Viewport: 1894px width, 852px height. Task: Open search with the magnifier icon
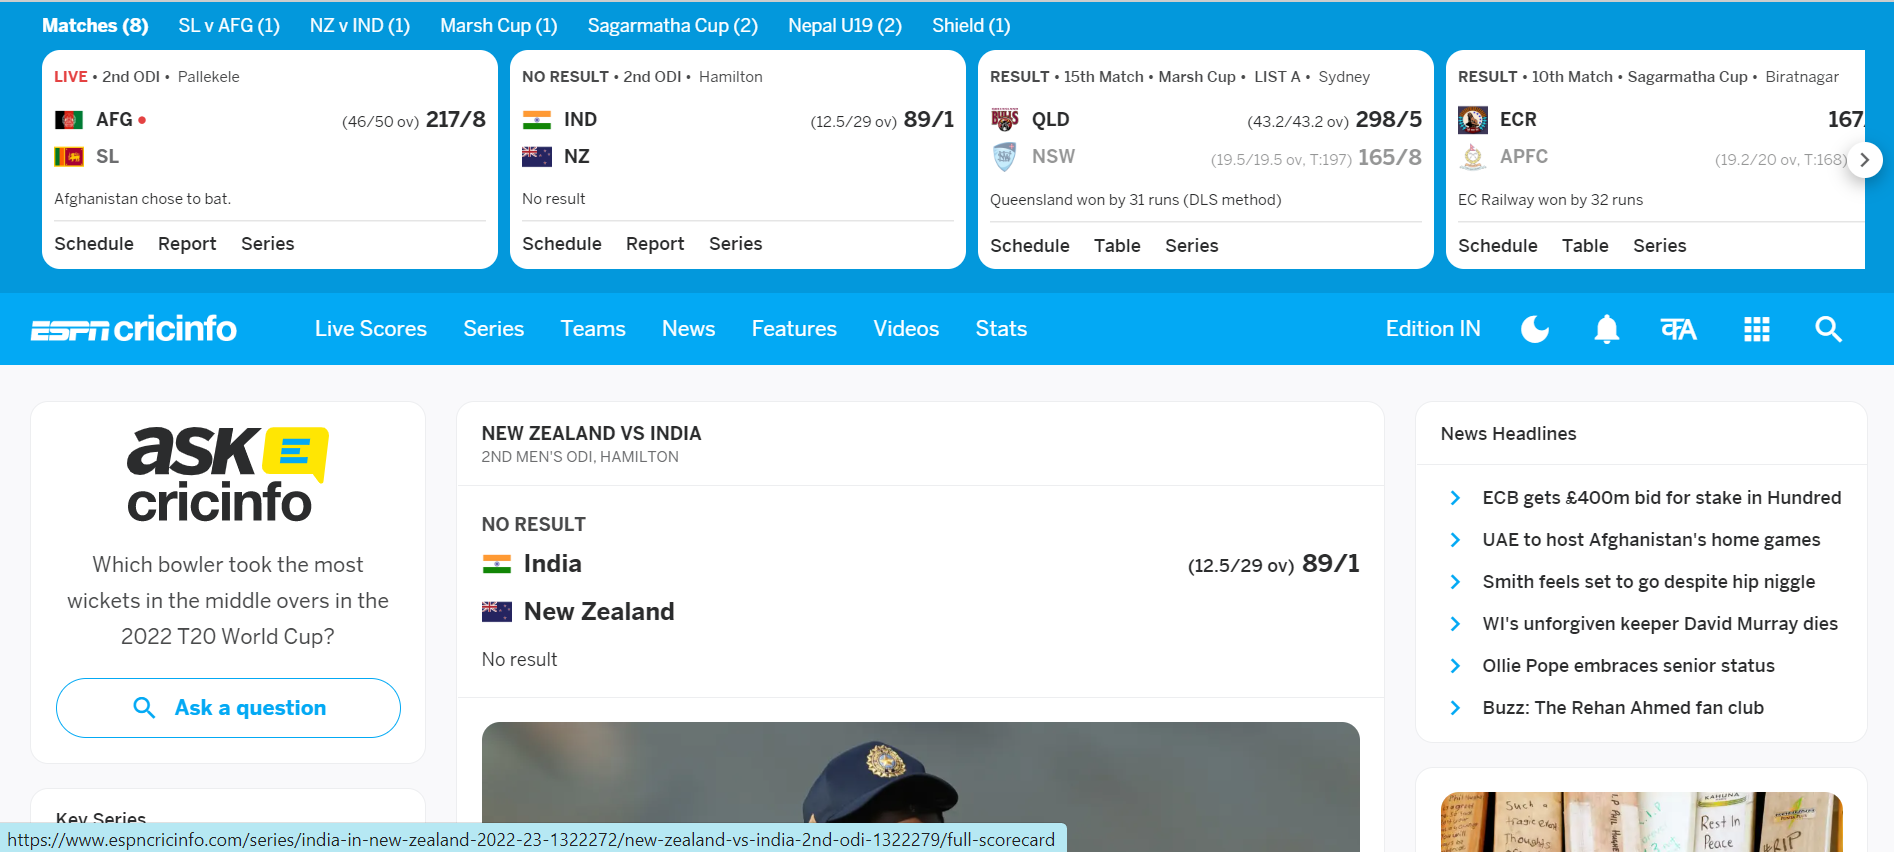1828,329
